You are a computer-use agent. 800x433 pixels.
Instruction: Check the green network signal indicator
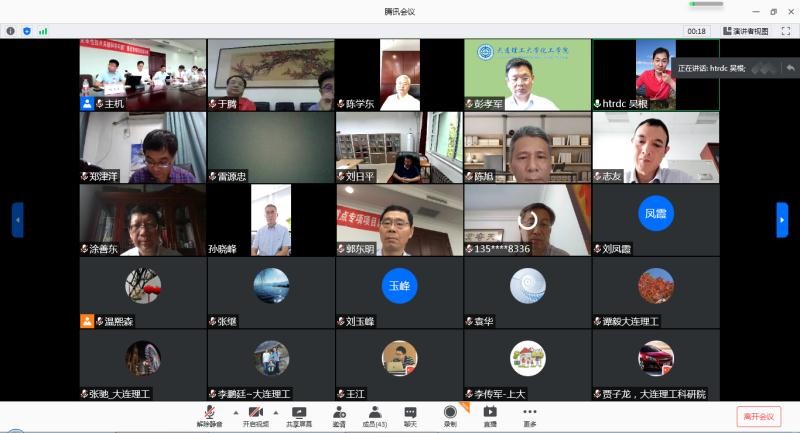[x=43, y=31]
